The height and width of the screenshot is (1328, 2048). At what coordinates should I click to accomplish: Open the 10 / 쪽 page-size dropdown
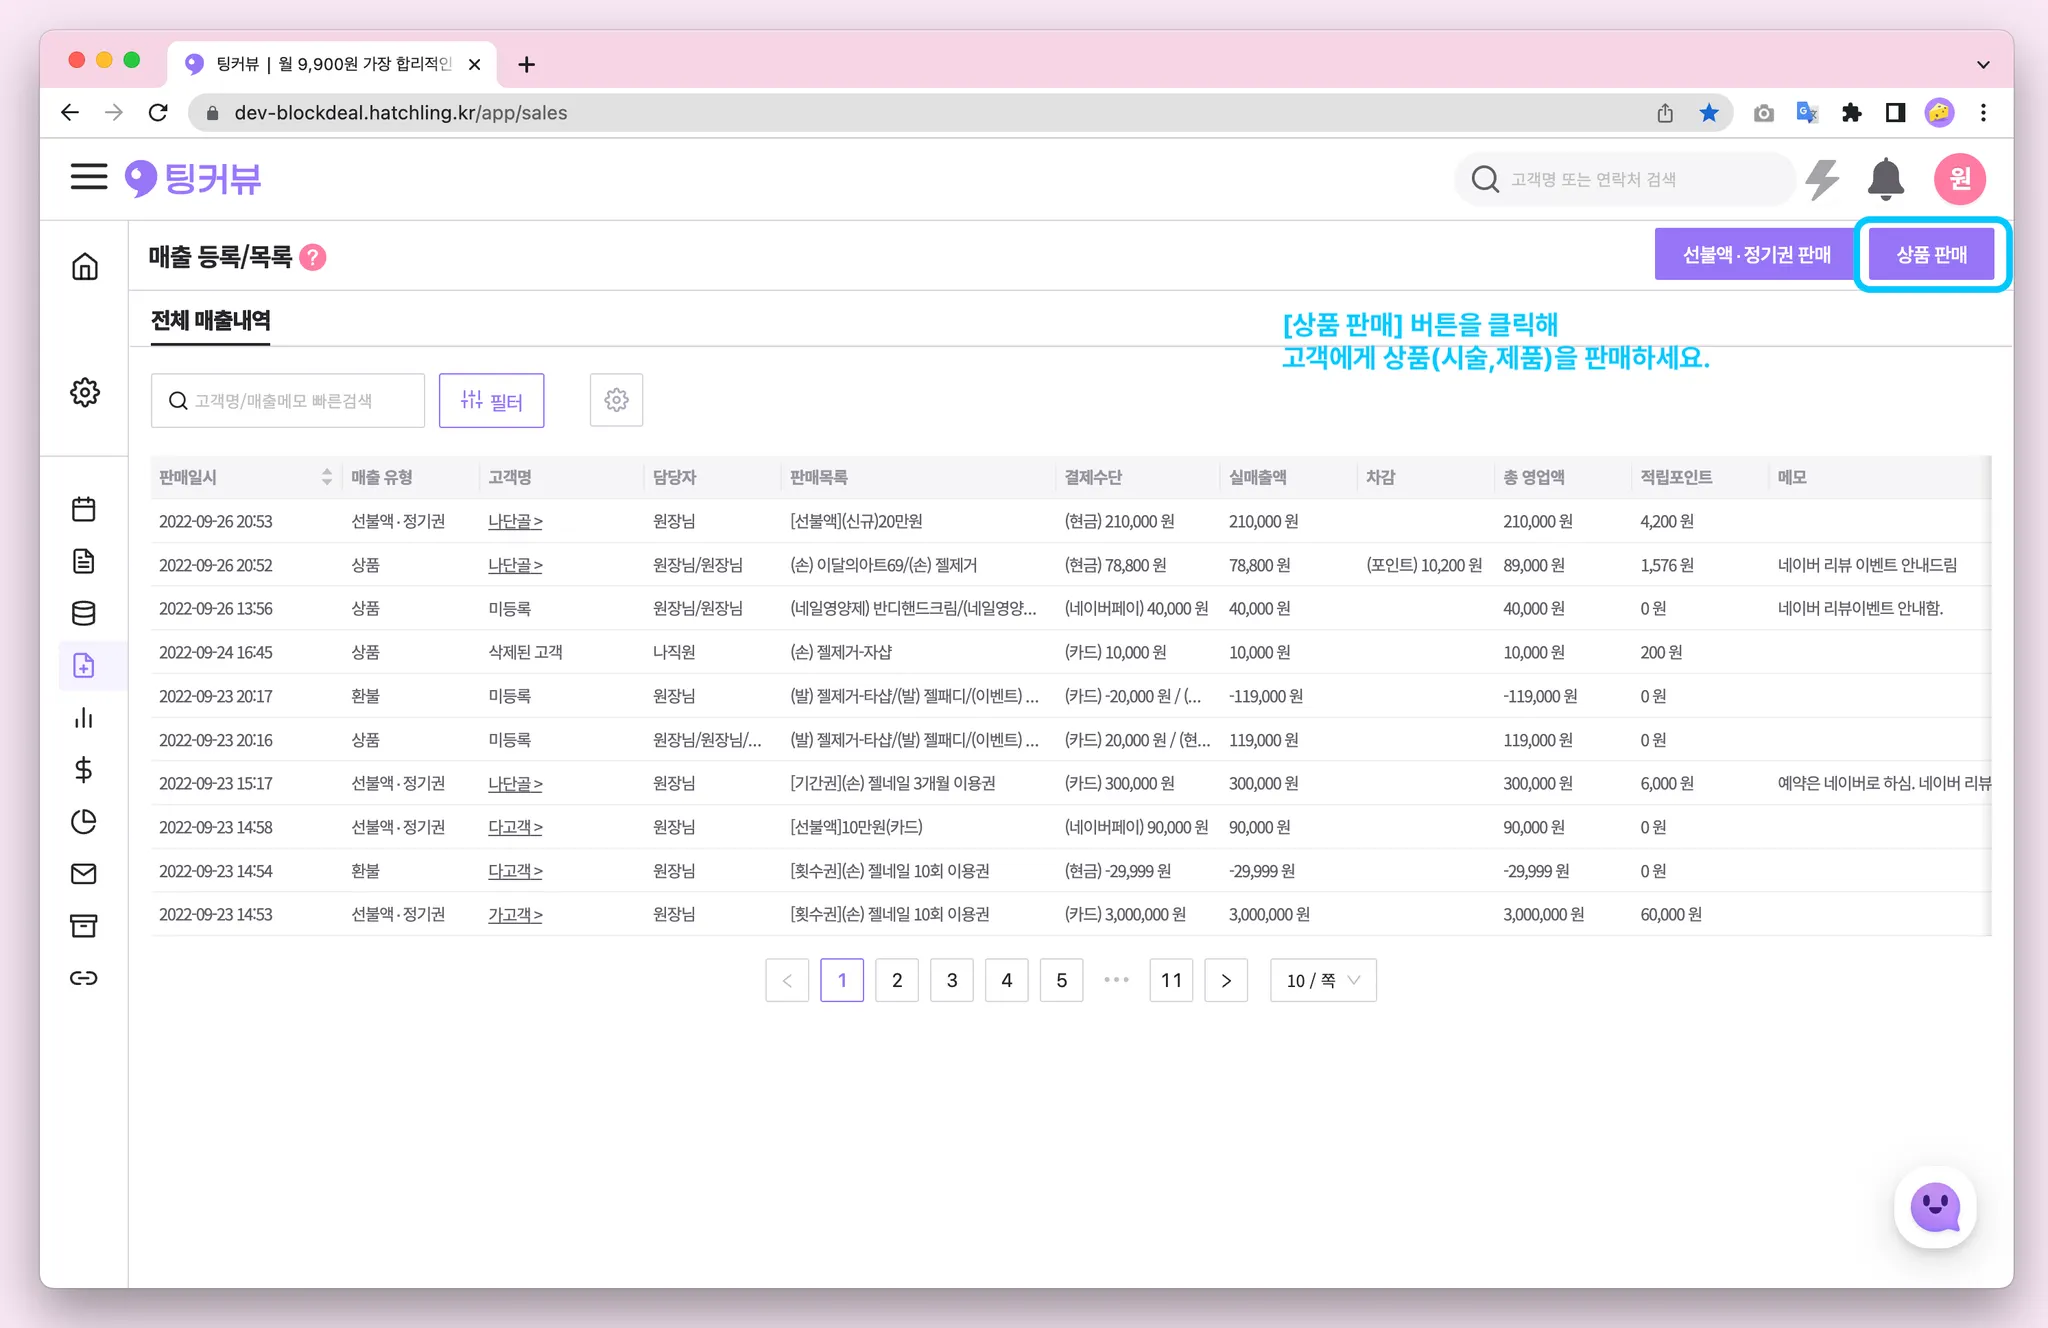(x=1322, y=980)
